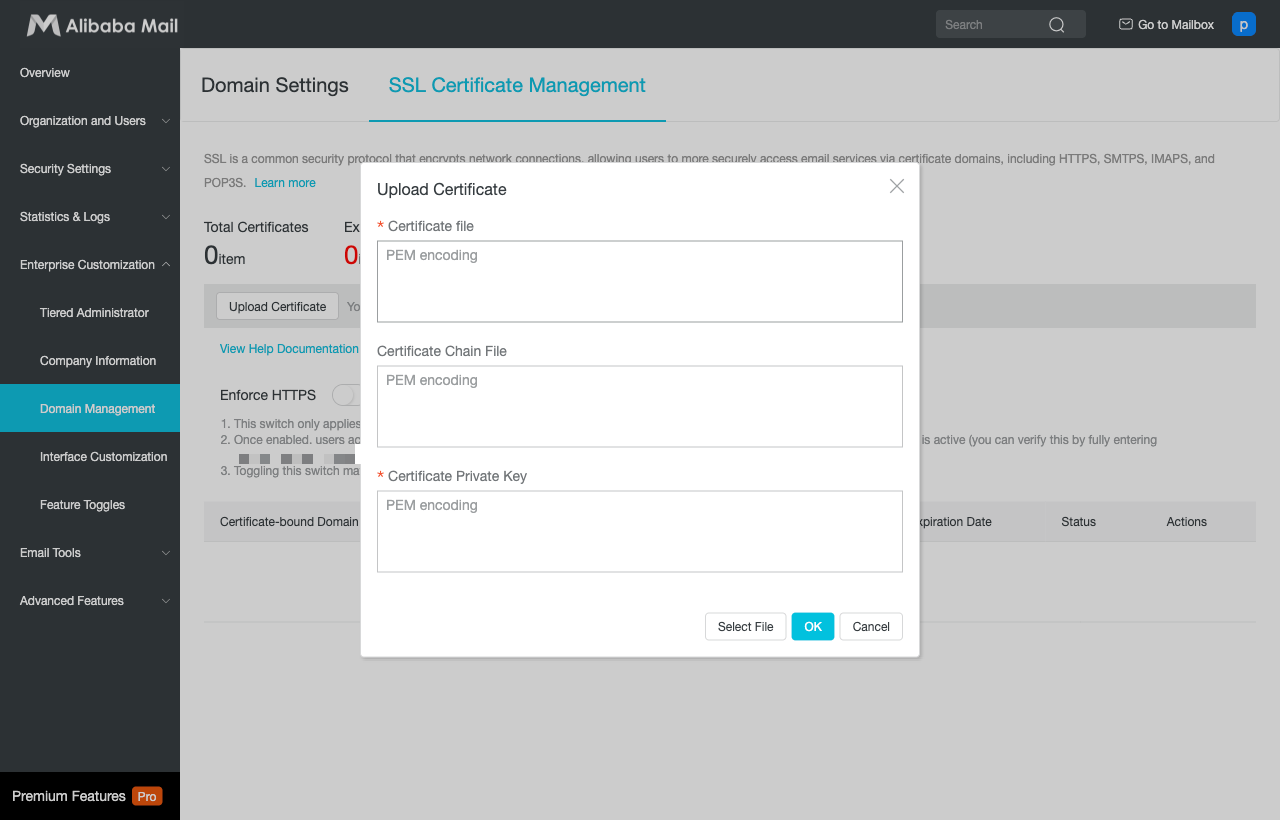1280x820 pixels.
Task: Select Domain Management in sidebar
Action: click(90, 409)
